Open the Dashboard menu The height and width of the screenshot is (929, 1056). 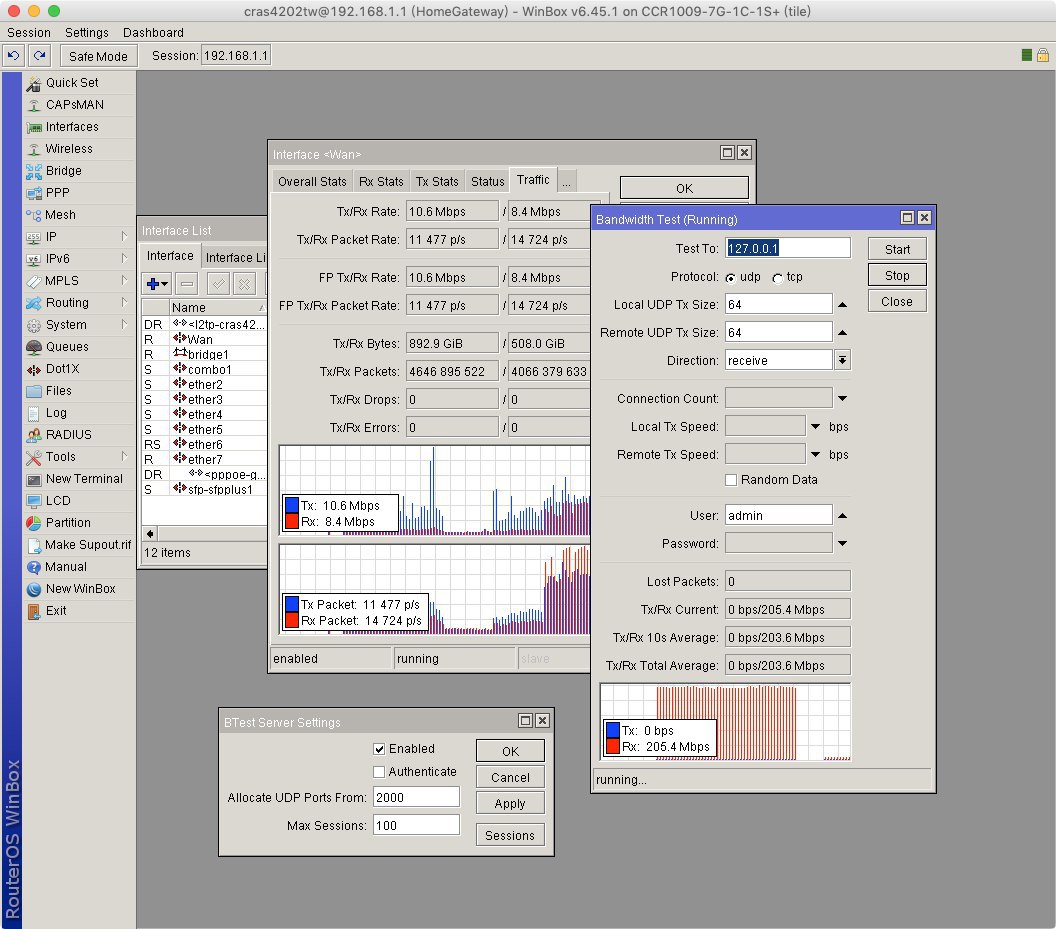154,32
